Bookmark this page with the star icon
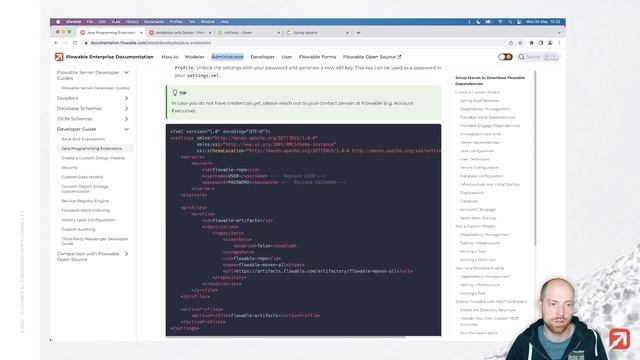The height and width of the screenshot is (360, 640). [x=520, y=43]
